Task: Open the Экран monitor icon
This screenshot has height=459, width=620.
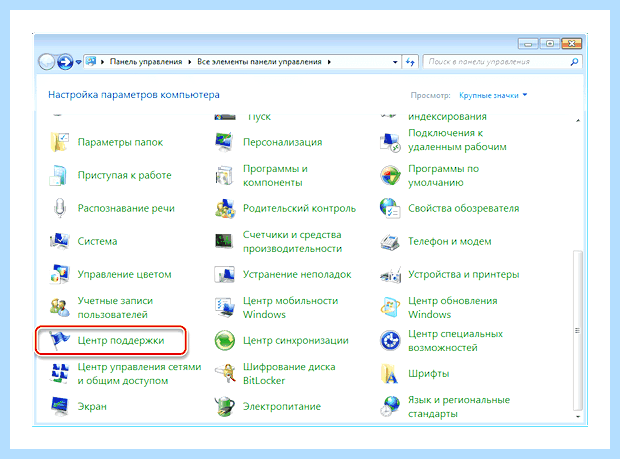Action: click(x=59, y=406)
